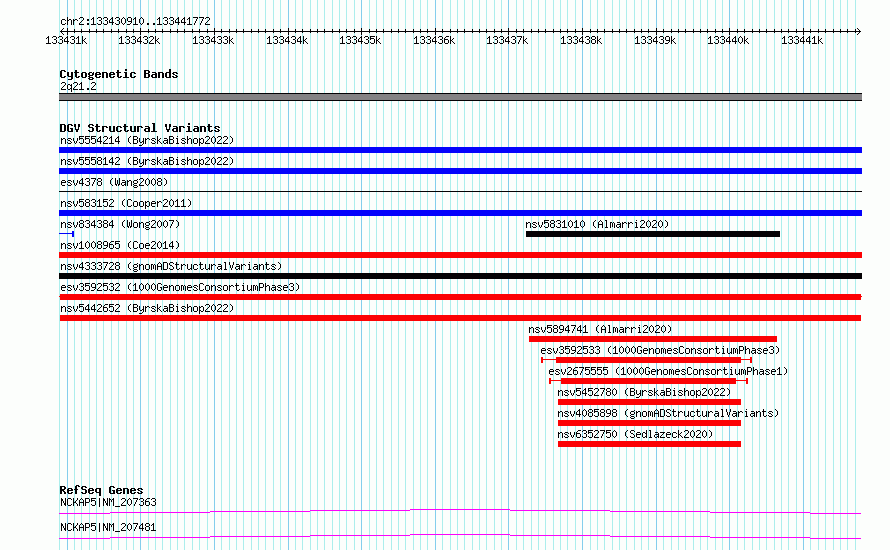Click the 133437k ruler tick label

click(x=507, y=40)
